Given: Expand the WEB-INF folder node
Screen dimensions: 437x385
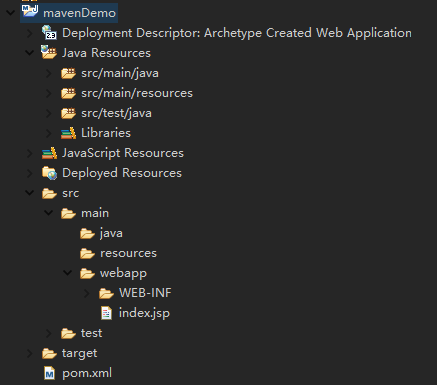Looking at the screenshot, I should coord(87,293).
